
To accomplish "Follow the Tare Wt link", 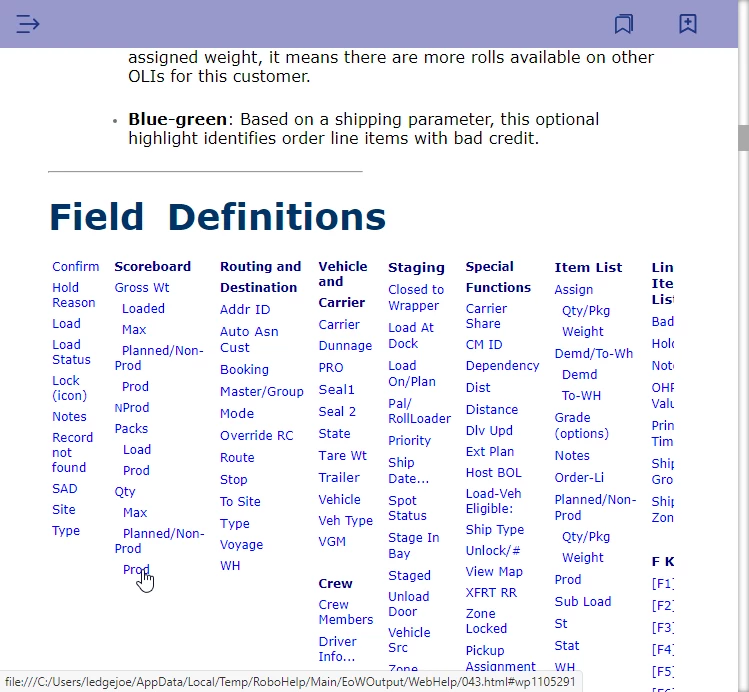I will click(x=342, y=456).
